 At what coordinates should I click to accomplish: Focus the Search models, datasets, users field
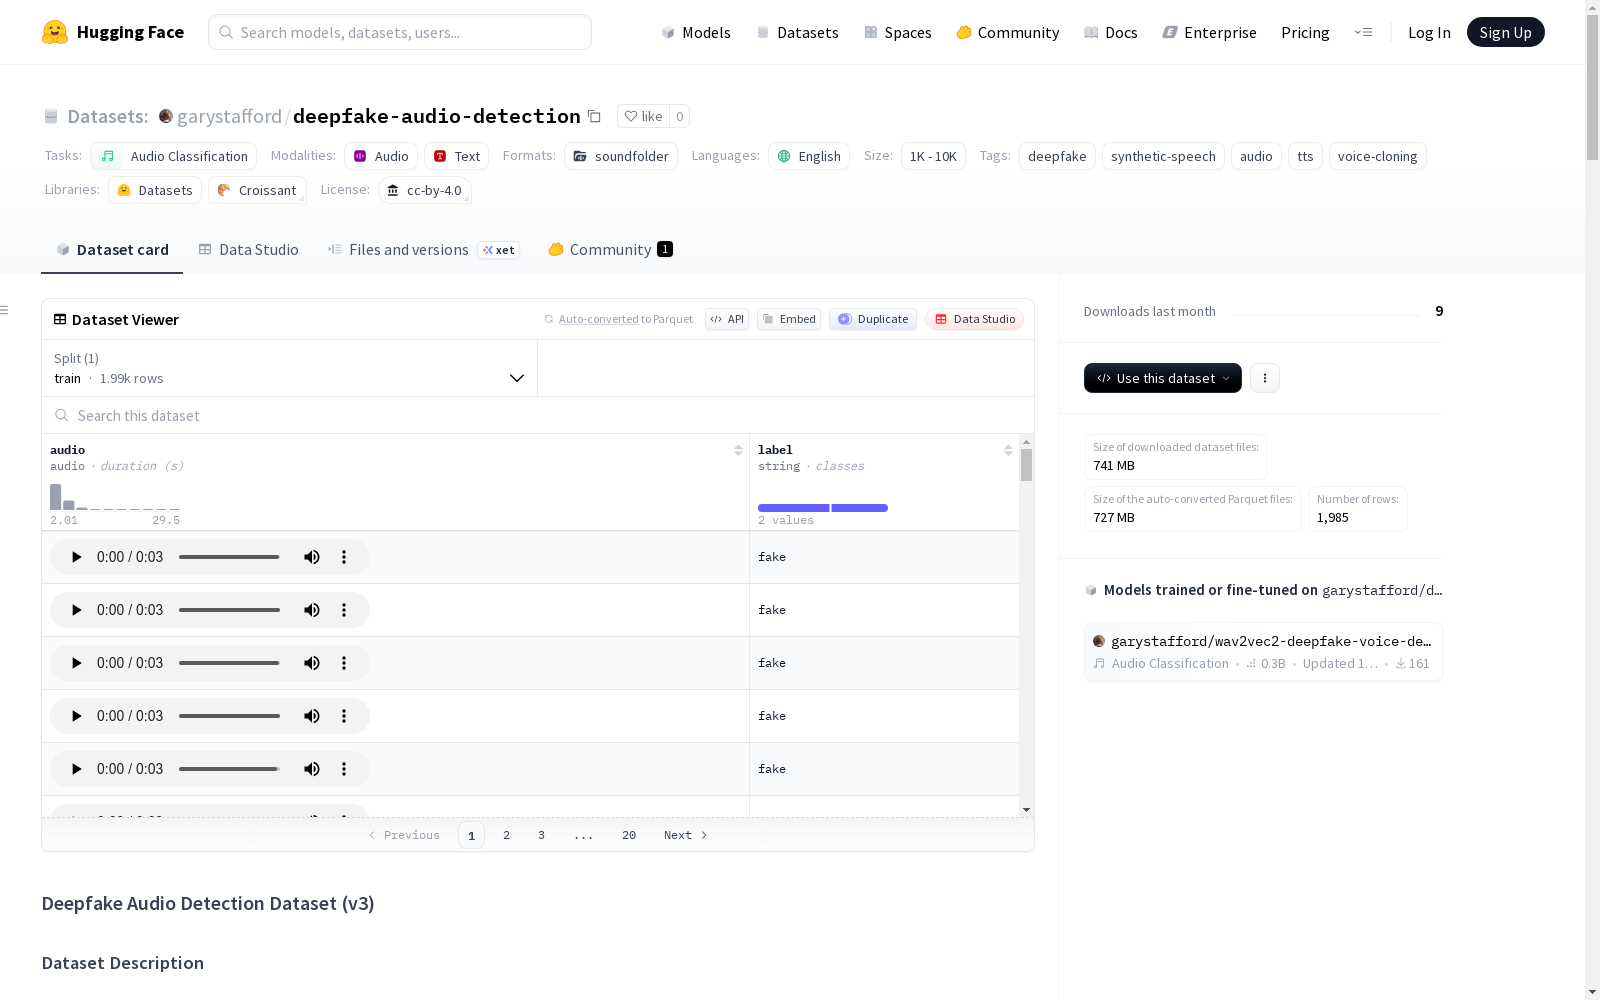tap(400, 32)
